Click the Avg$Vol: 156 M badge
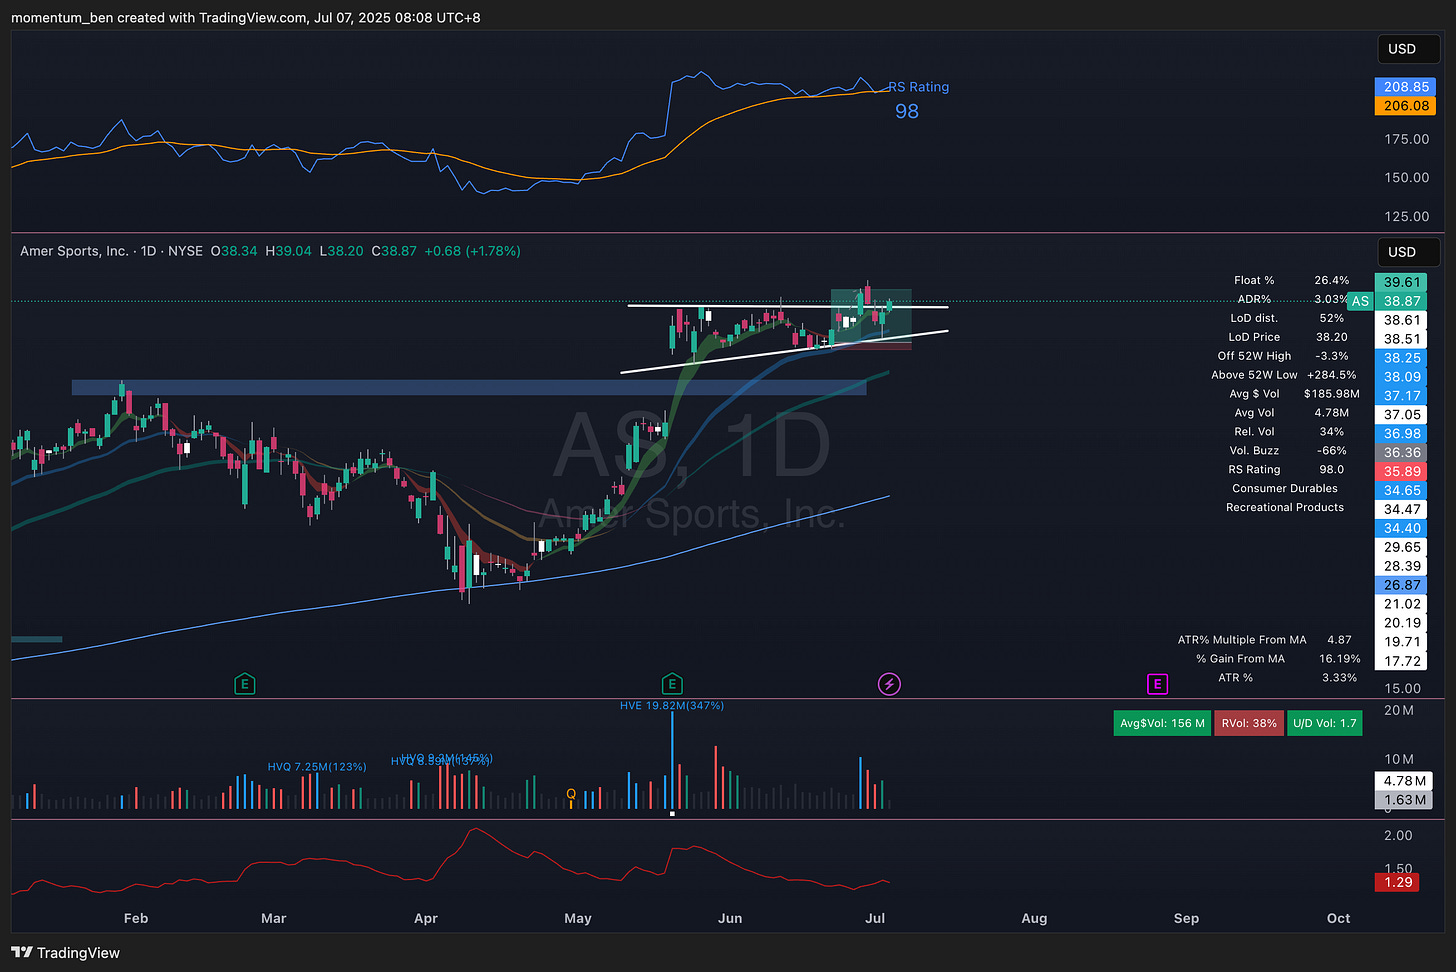This screenshot has height=972, width=1456. coord(1162,723)
